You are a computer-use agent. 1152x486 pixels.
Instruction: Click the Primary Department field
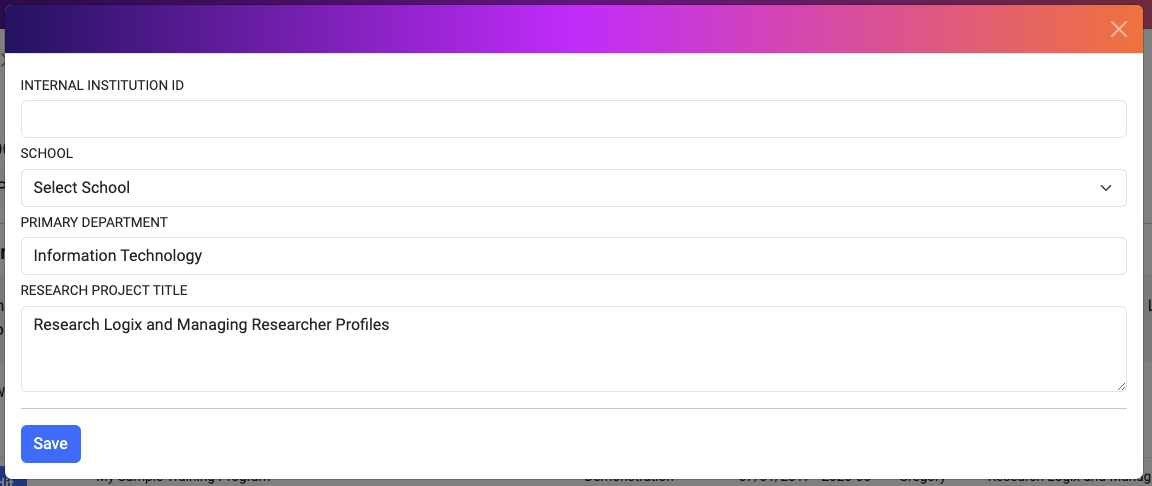(573, 255)
